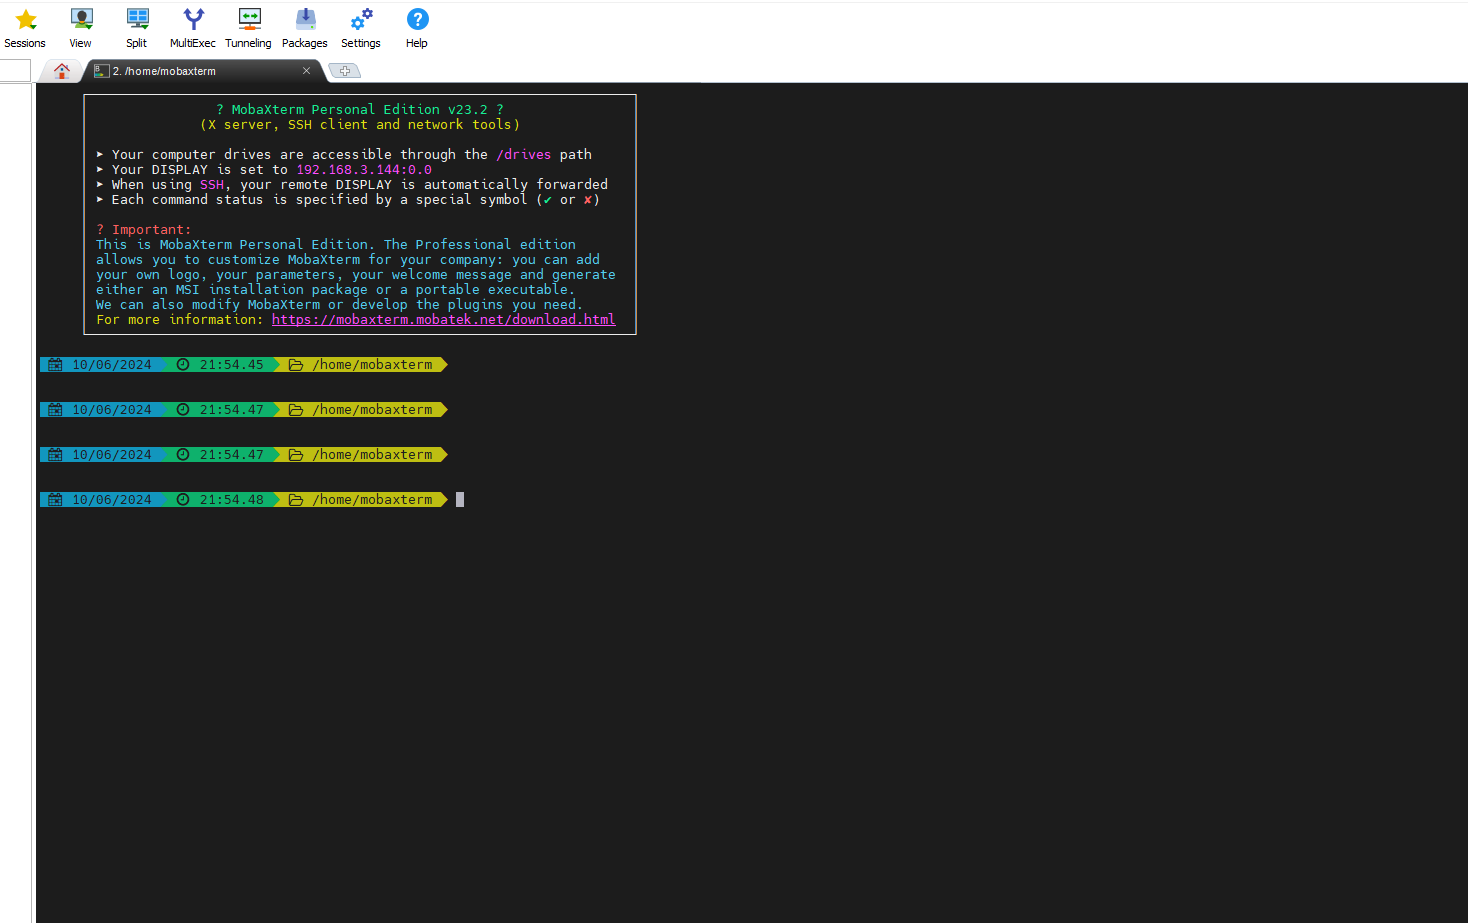Click the MobaXterm Personal Edition v23.2 title

360,110
